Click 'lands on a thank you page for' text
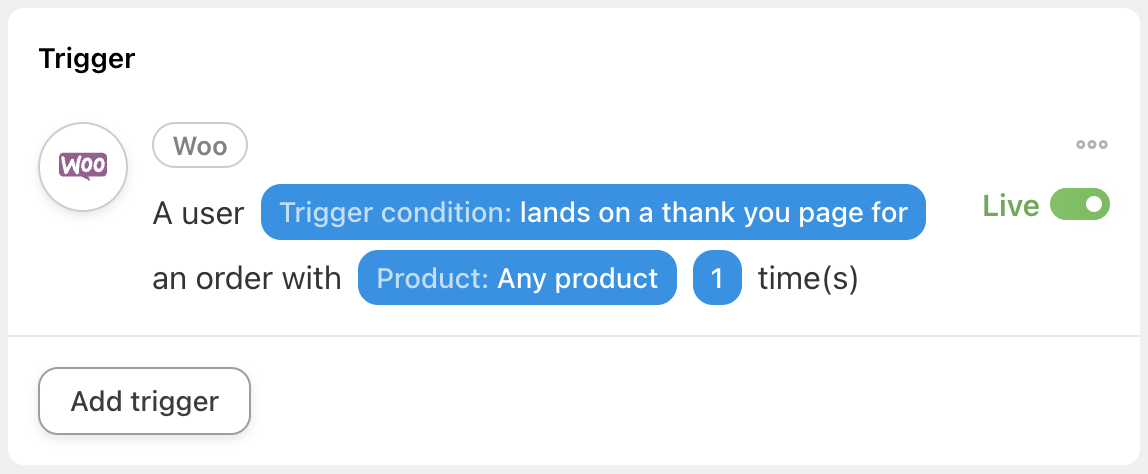Viewport: 1148px width, 474px height. pos(714,212)
